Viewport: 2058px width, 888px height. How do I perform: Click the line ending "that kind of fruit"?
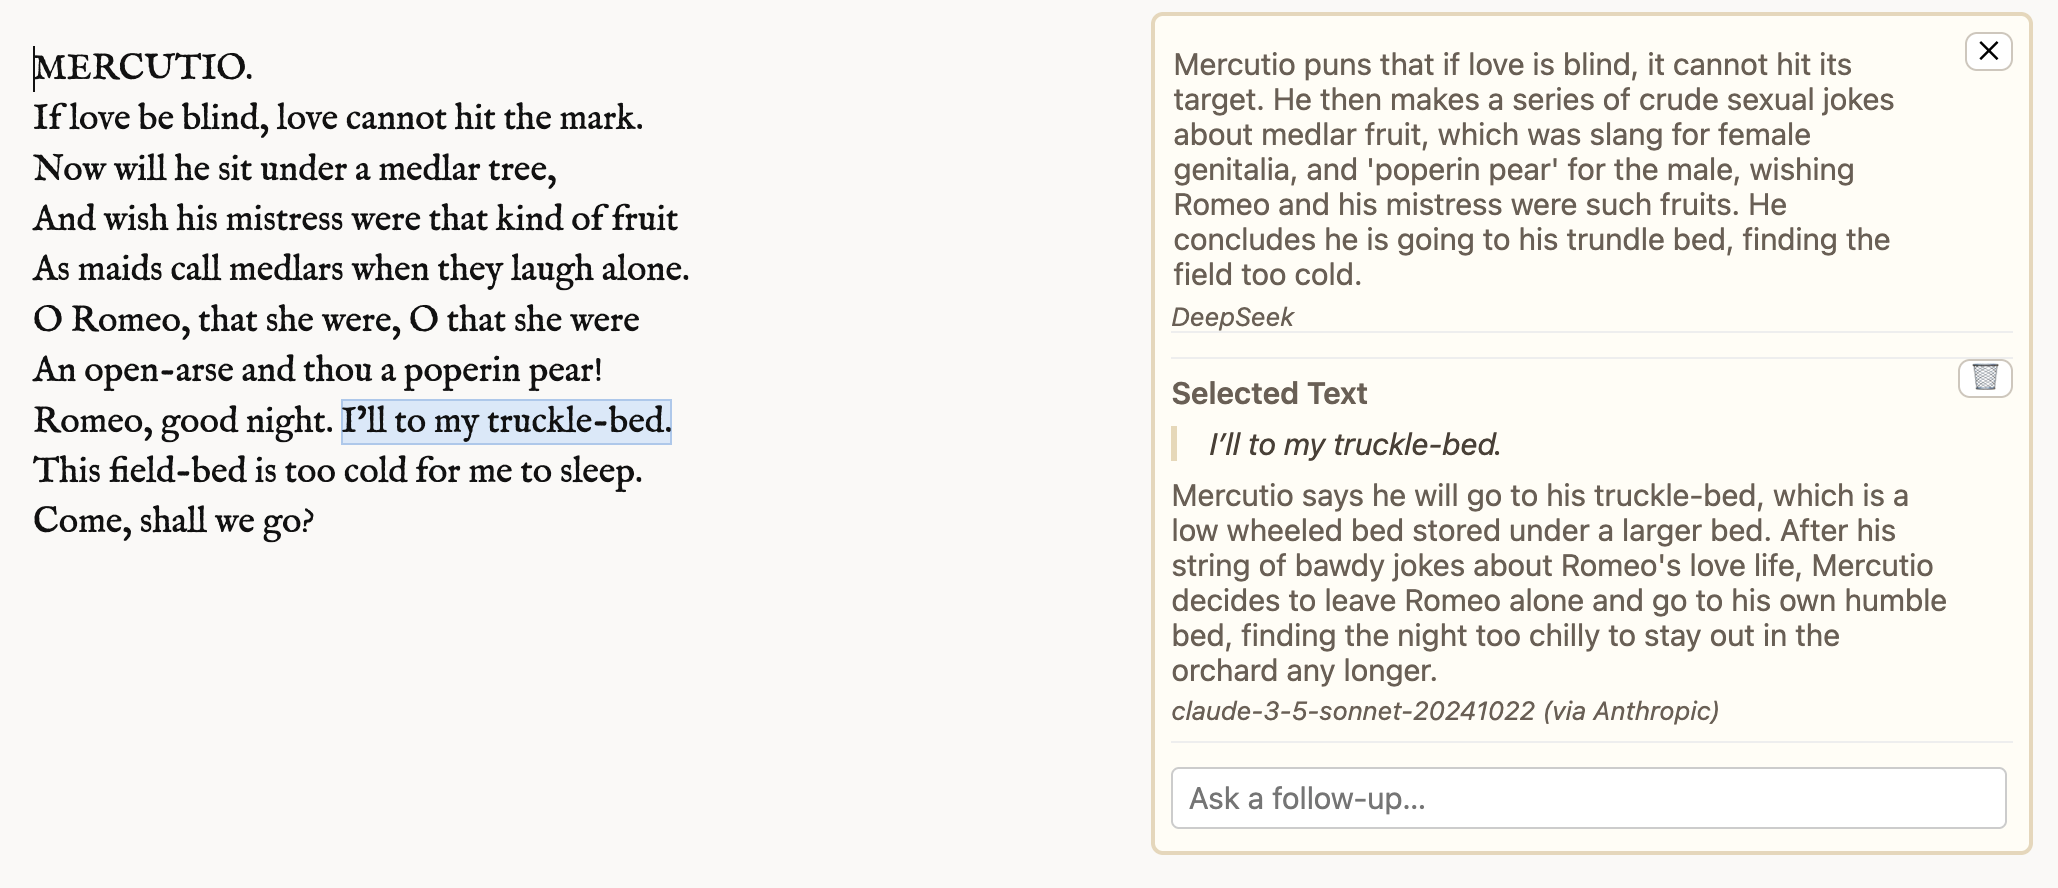355,218
